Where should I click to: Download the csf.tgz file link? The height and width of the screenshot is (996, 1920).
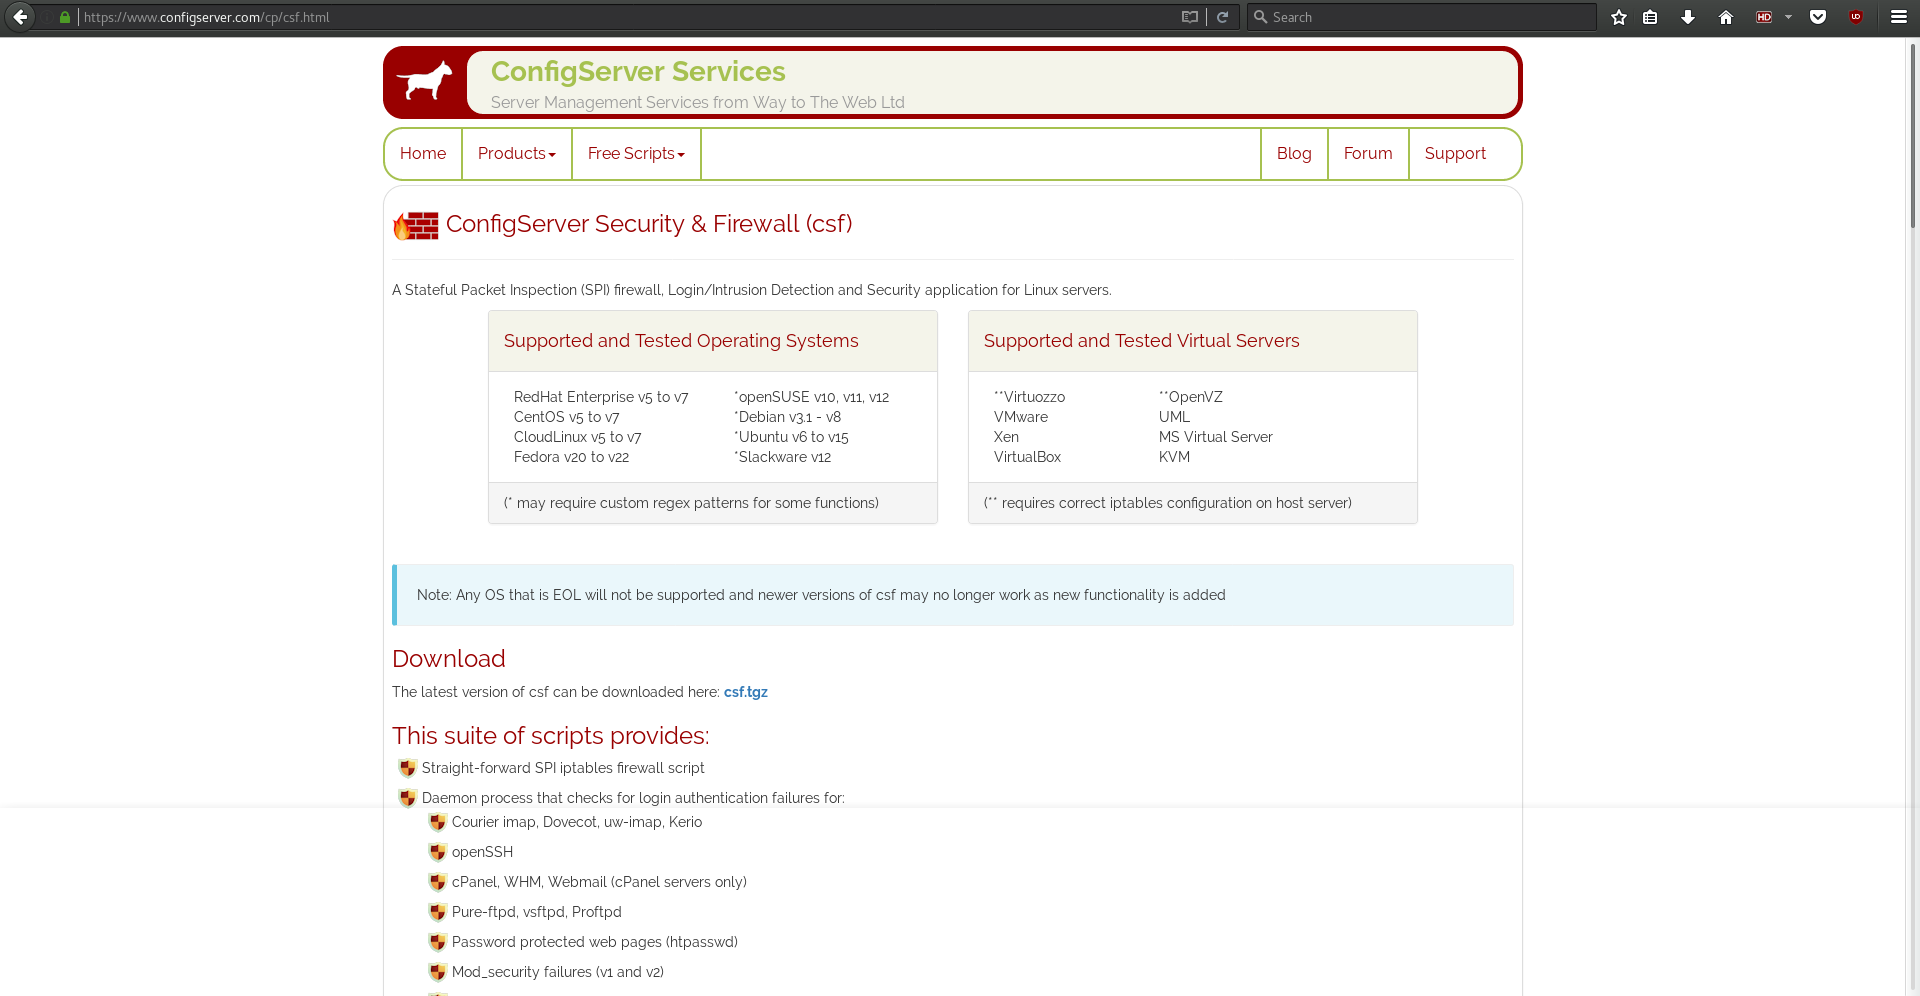click(745, 692)
